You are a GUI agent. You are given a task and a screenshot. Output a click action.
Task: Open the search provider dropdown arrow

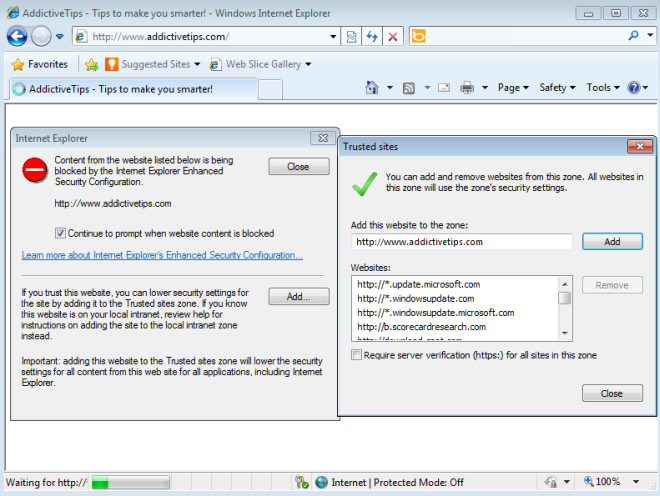pyautogui.click(x=650, y=36)
